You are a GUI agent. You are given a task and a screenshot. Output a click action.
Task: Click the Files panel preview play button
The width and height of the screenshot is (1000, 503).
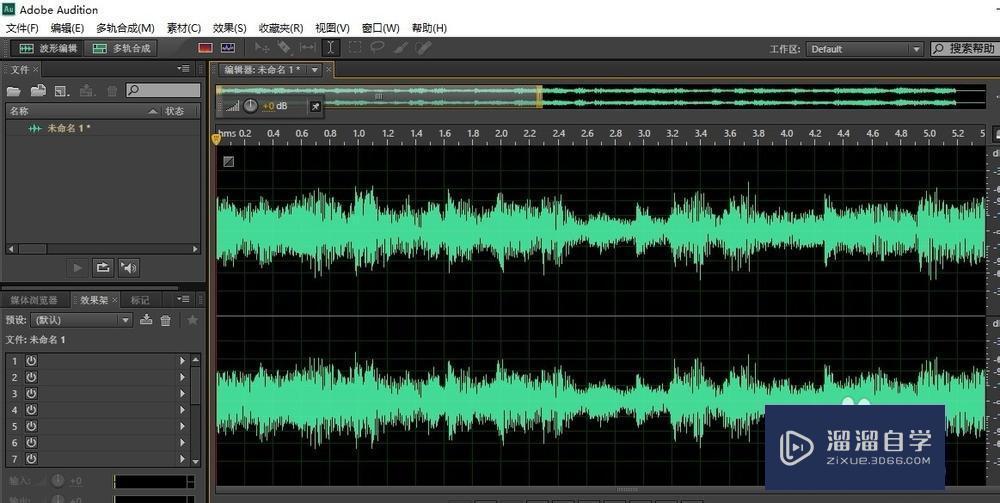(78, 268)
